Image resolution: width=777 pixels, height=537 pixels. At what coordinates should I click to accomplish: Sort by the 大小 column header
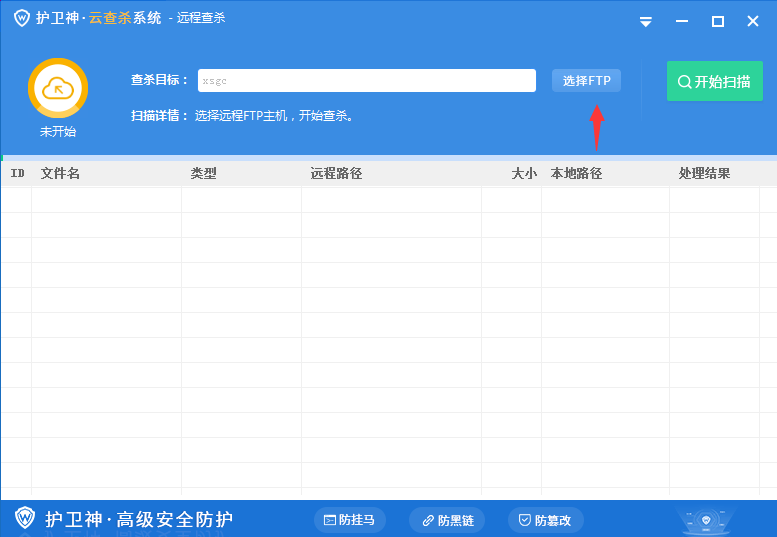point(524,173)
